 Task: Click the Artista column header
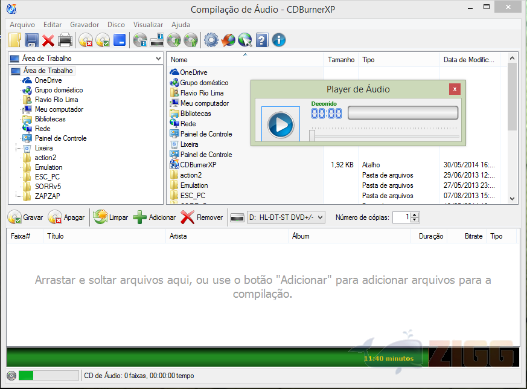pos(227,236)
